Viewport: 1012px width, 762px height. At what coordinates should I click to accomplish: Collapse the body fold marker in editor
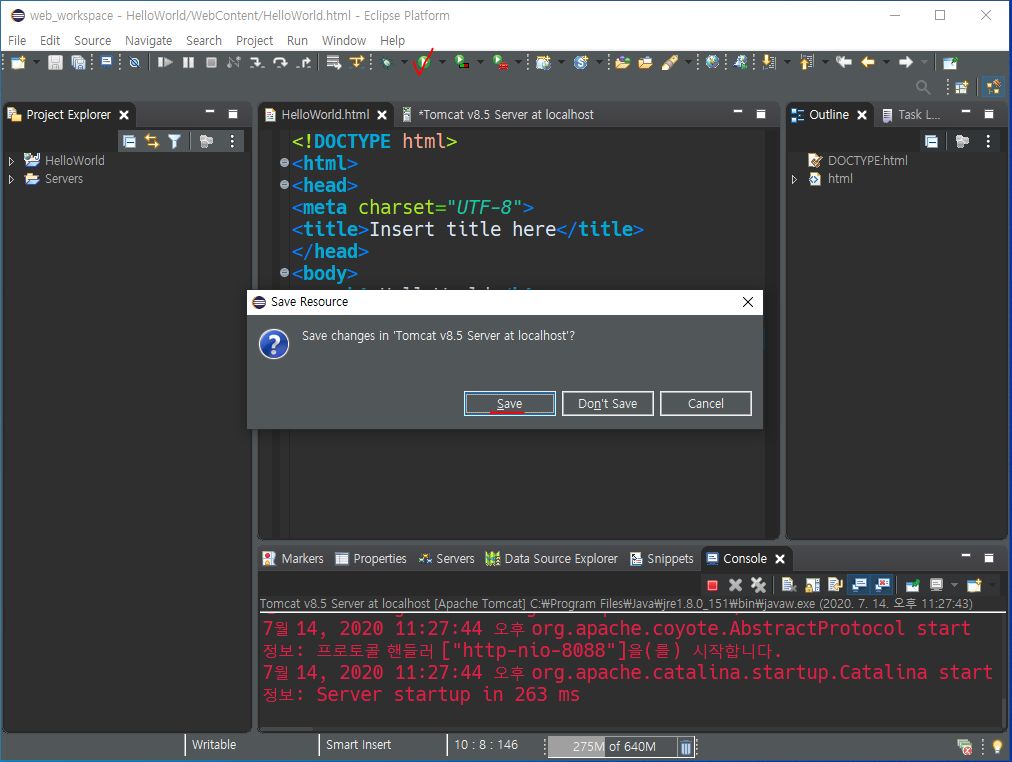point(284,272)
